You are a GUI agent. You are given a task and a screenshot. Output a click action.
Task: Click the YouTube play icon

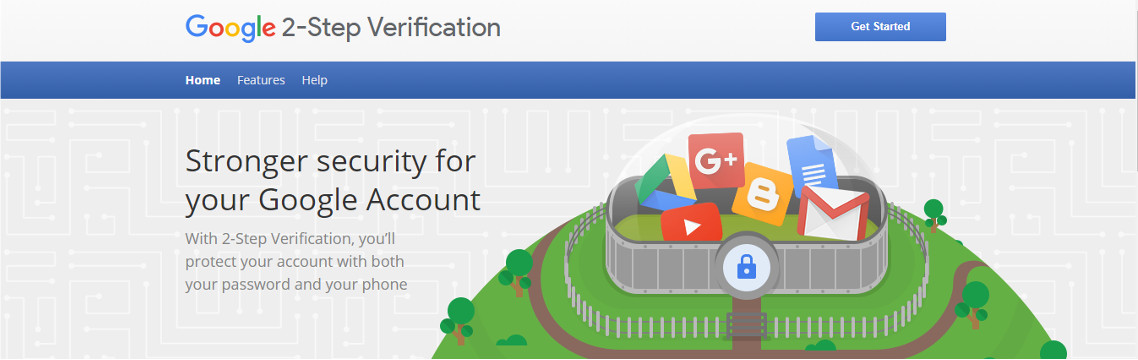pyautogui.click(x=692, y=224)
